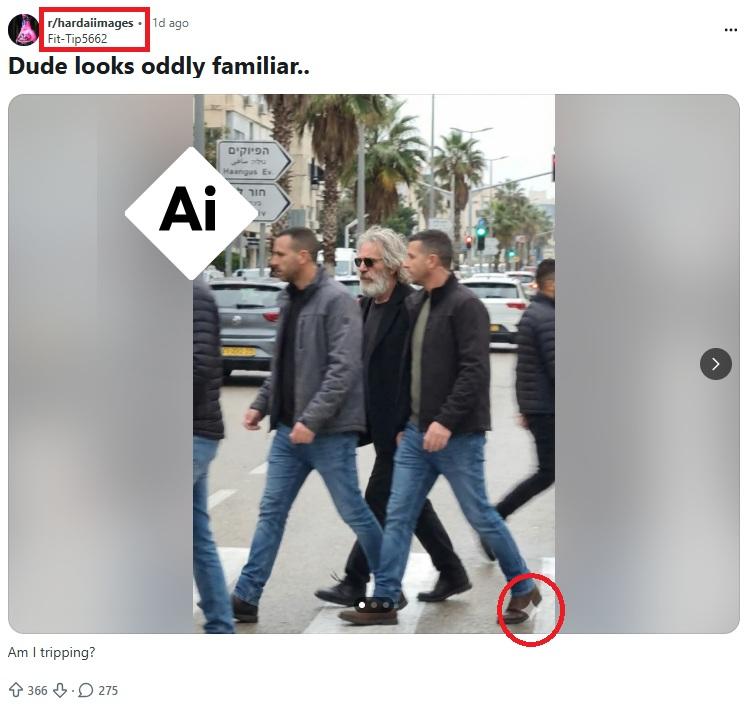Click the Hebrew street sign in photo
The height and width of the screenshot is (716, 748).
click(253, 161)
